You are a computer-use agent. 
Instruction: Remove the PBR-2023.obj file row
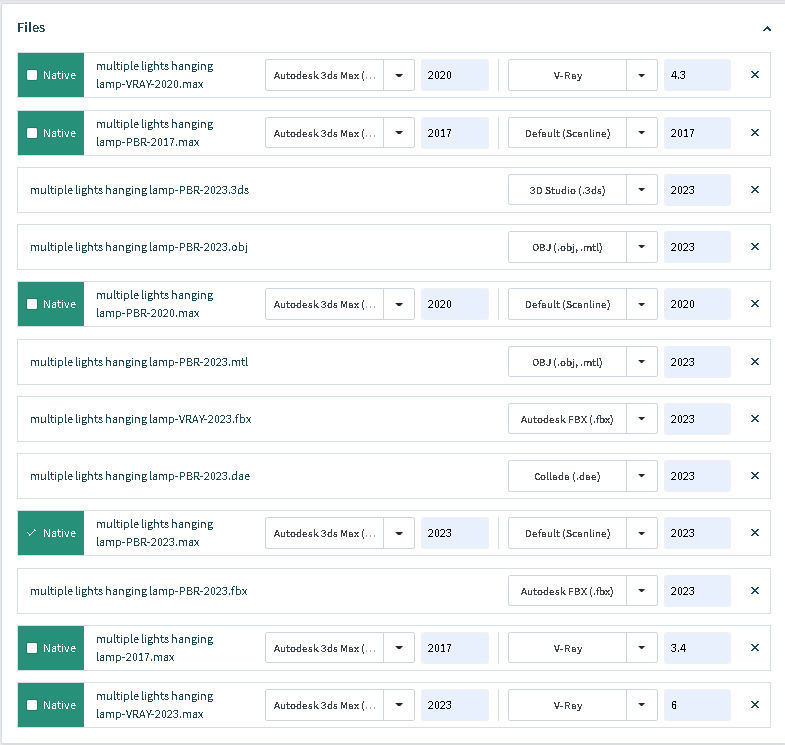755,247
